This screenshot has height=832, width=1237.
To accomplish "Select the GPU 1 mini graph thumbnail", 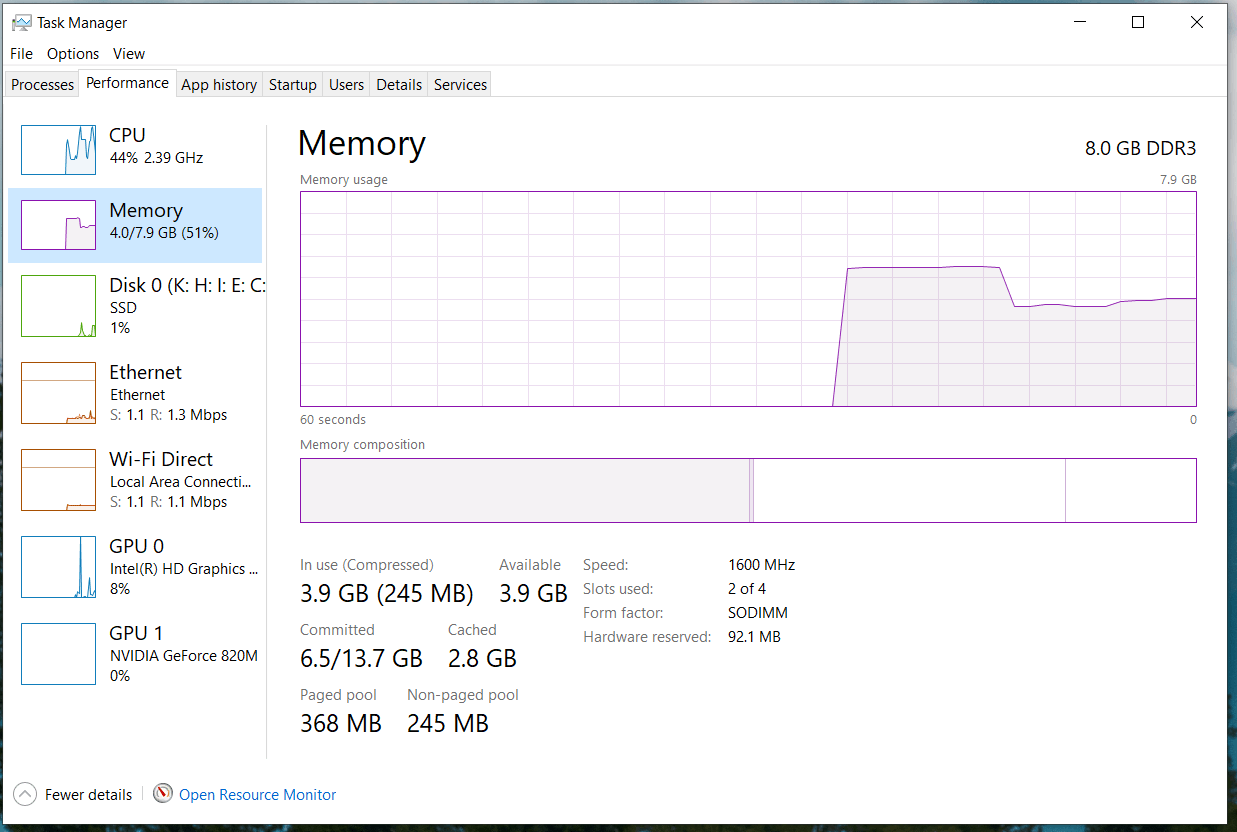I will (x=59, y=654).
